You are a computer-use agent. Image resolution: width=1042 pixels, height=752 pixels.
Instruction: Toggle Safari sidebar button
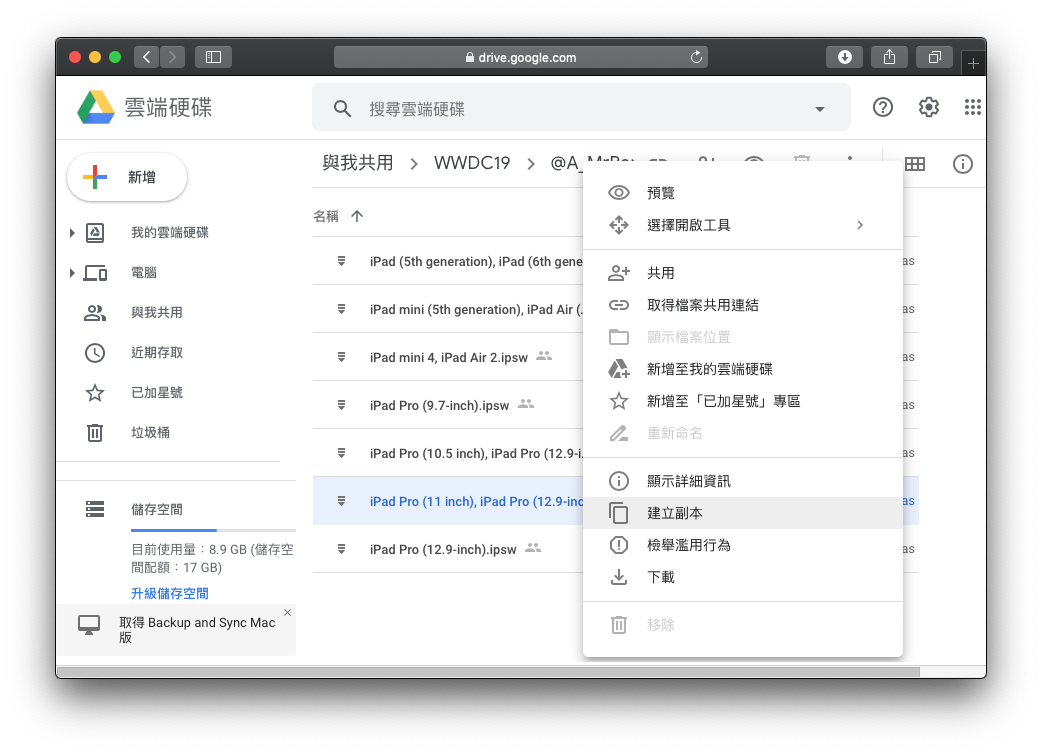point(213,57)
